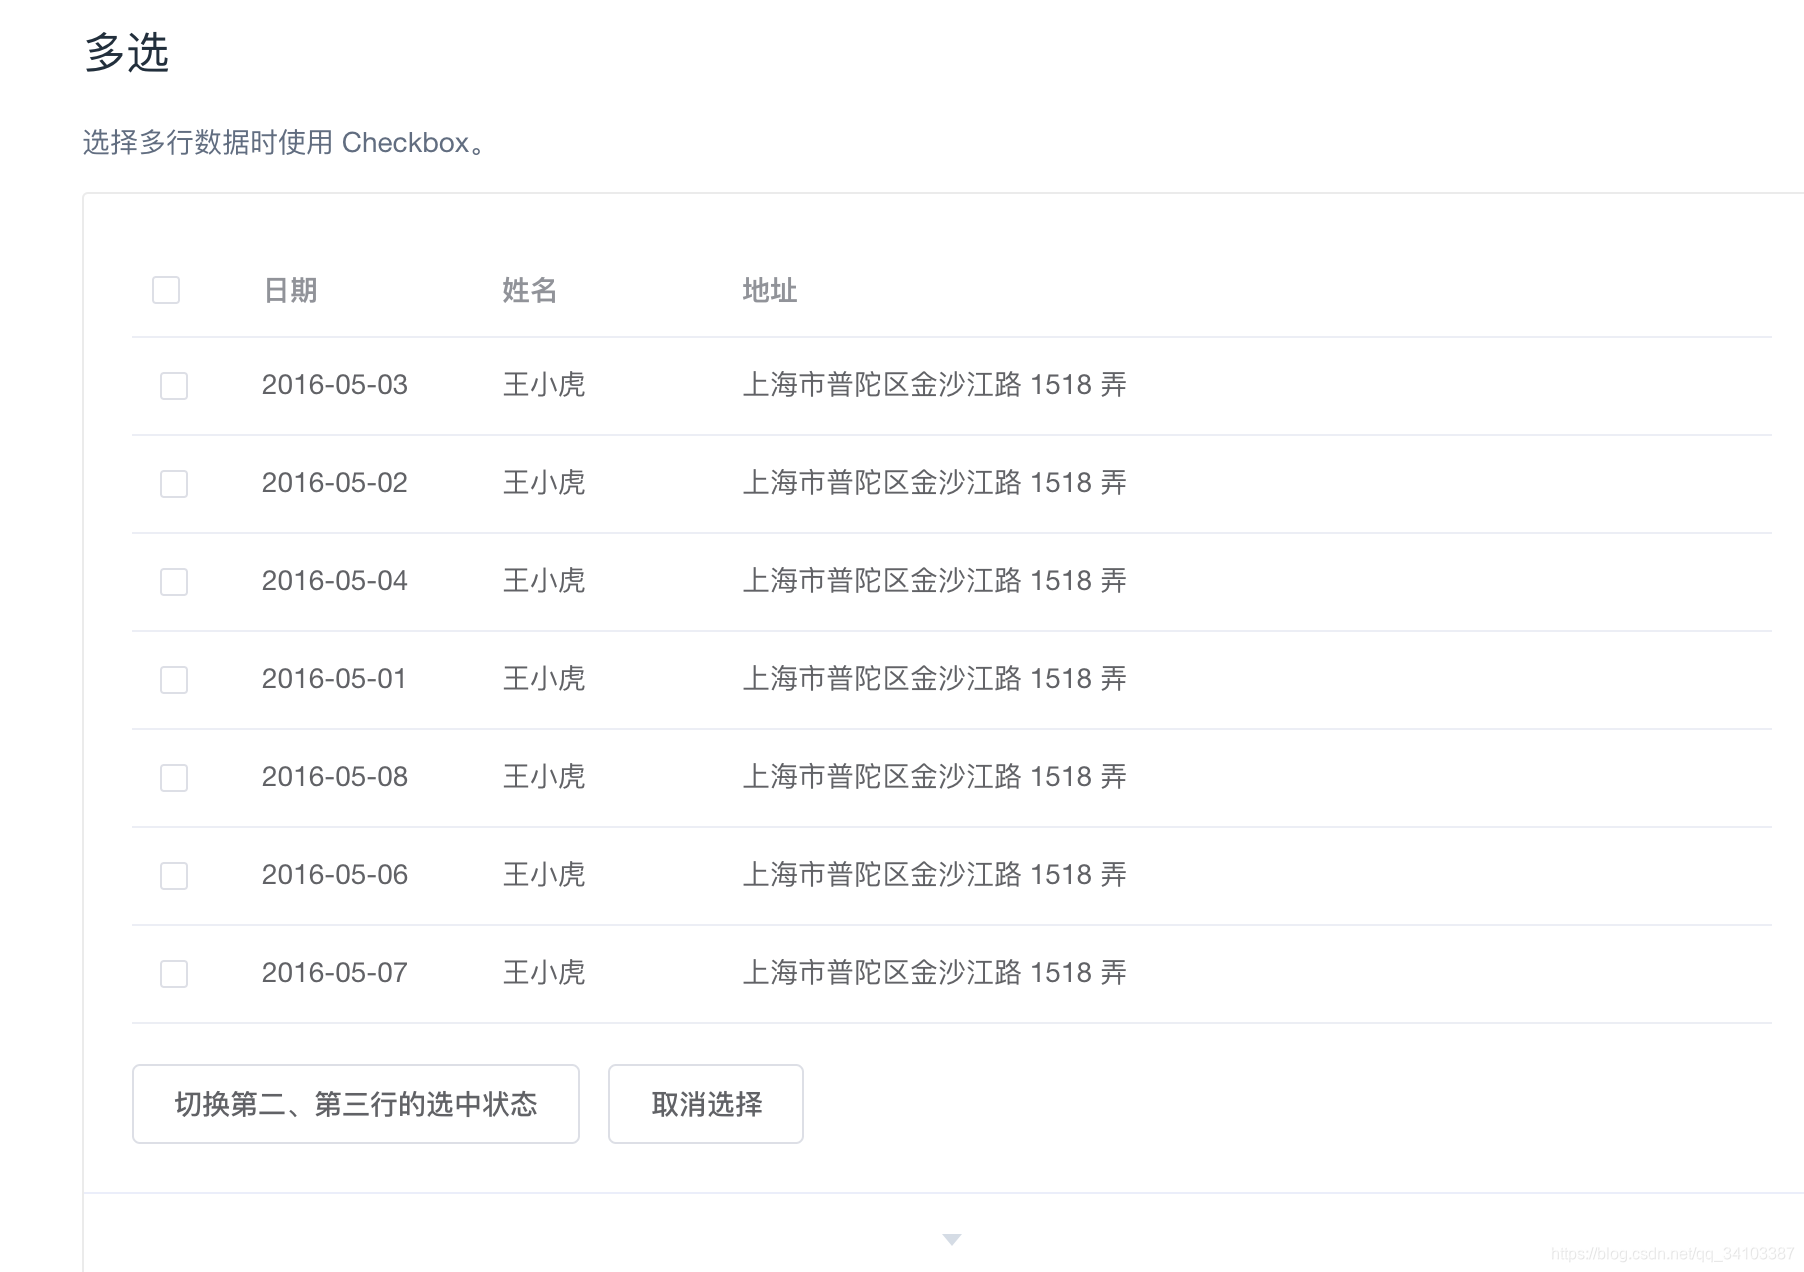Check the checkbox for row 2016-05-06
This screenshot has width=1804, height=1272.
[x=173, y=876]
